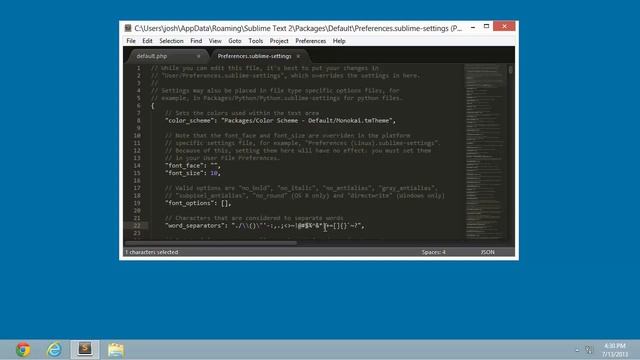Open the Tools menu
Viewport: 640px width, 360px height.
point(256,41)
